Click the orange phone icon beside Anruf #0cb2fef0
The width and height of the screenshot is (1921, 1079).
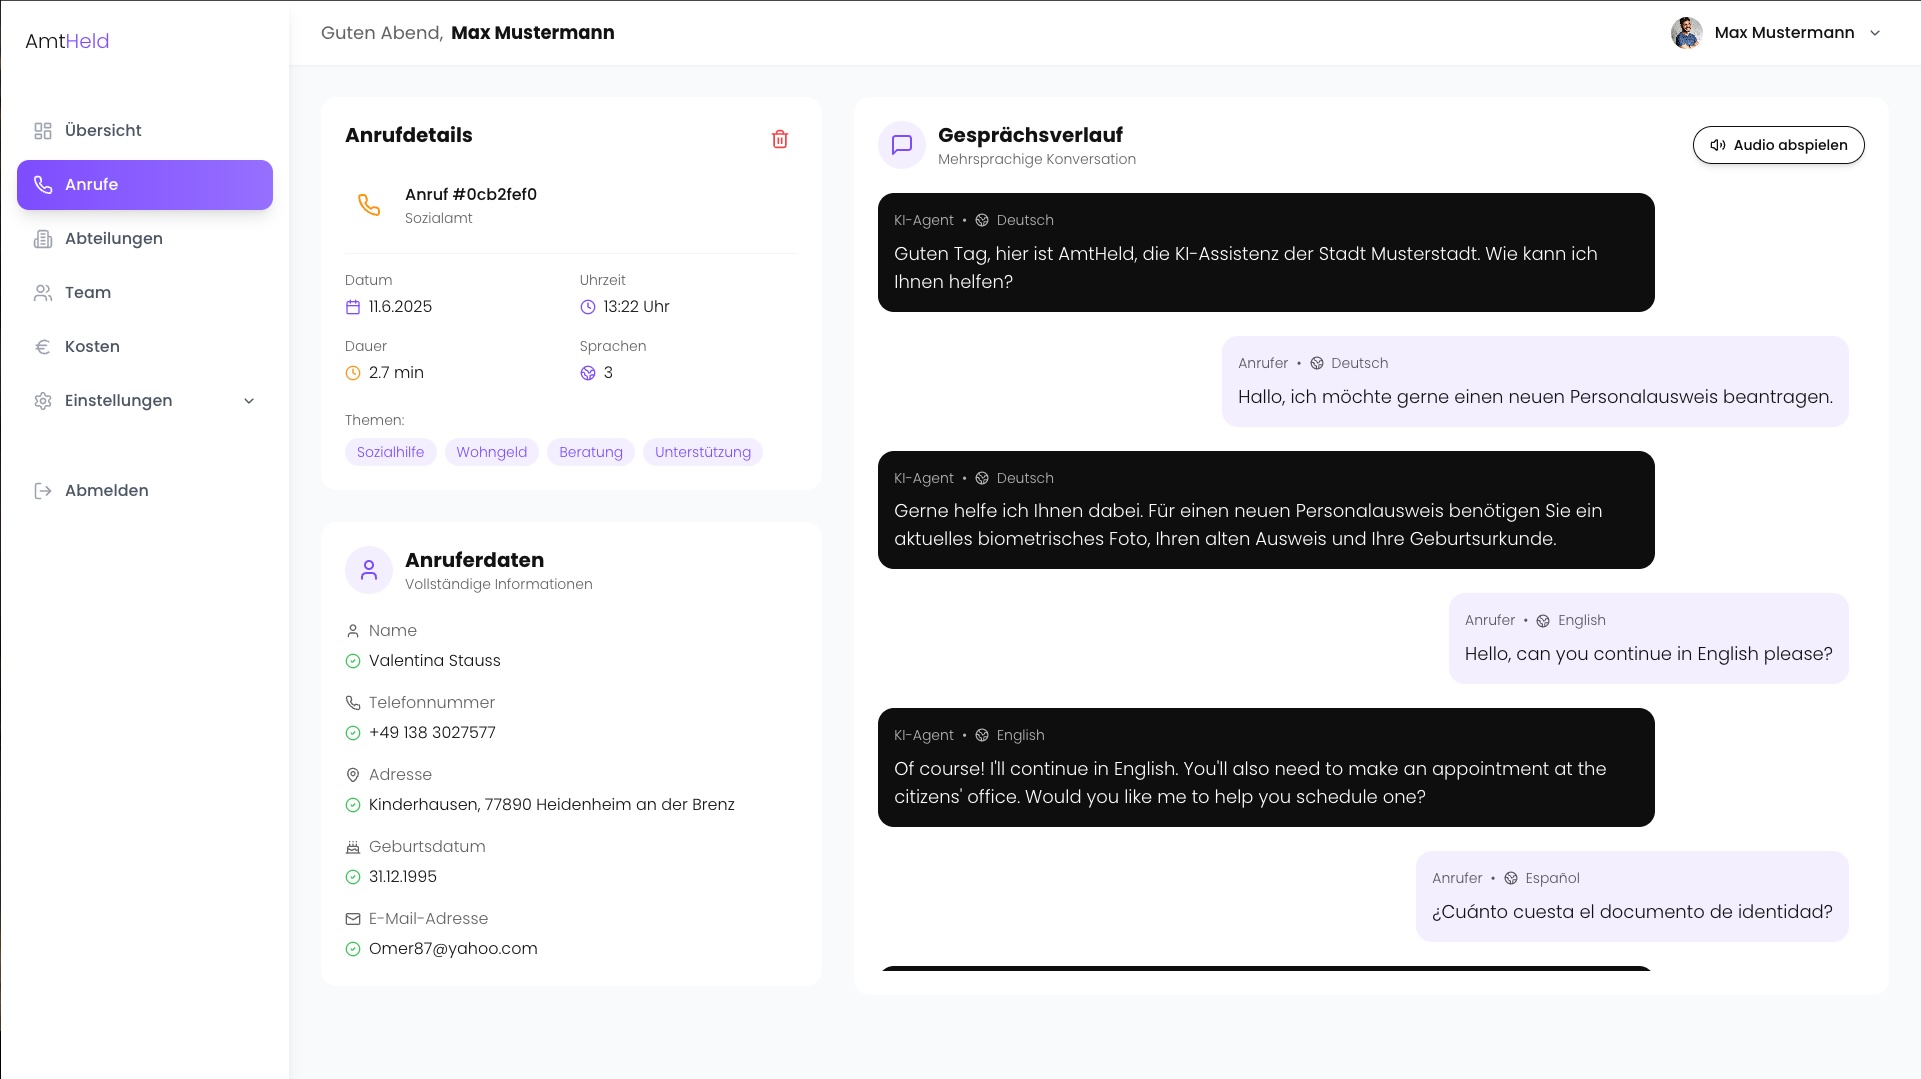coord(369,205)
